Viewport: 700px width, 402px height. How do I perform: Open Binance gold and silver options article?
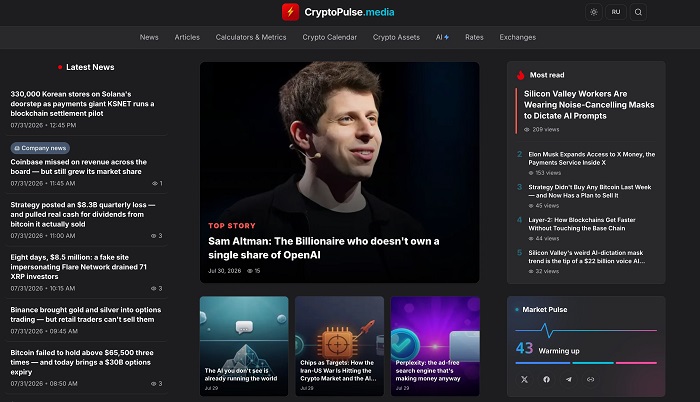[x=86, y=314]
